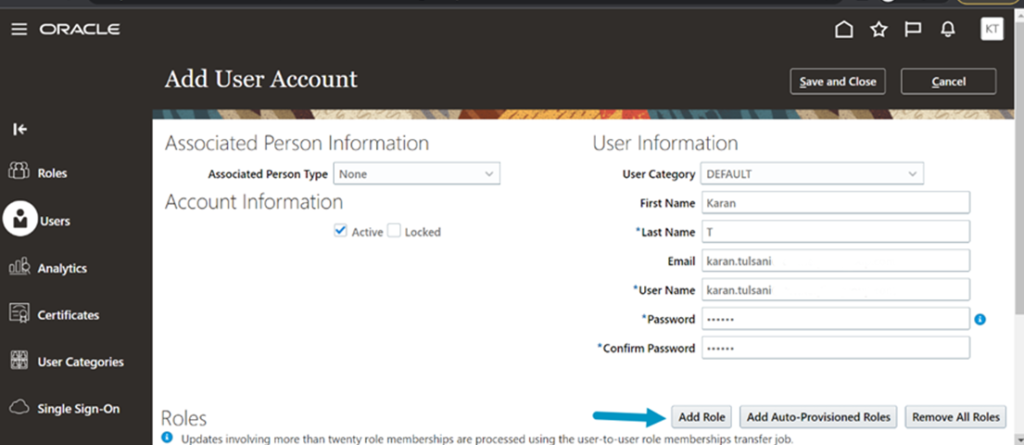
Task: Show notifications bell
Action: click(x=948, y=30)
